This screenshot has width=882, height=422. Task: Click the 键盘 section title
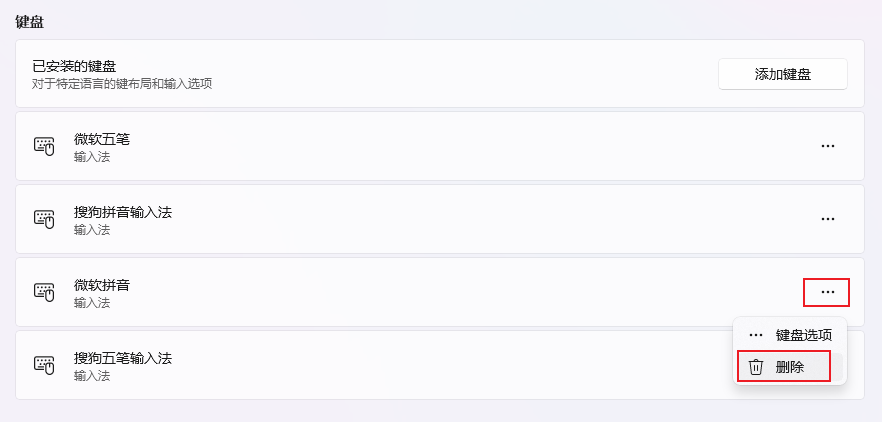[x=30, y=21]
